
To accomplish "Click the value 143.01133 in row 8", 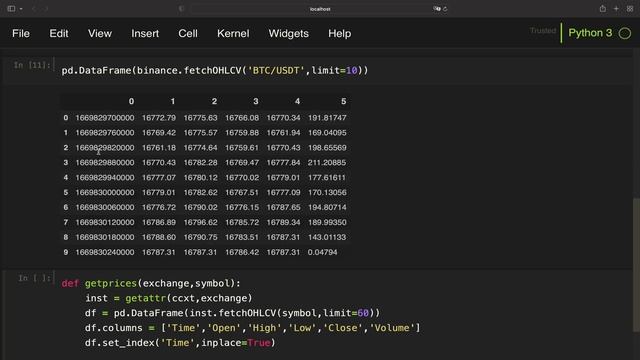I will coord(327,237).
